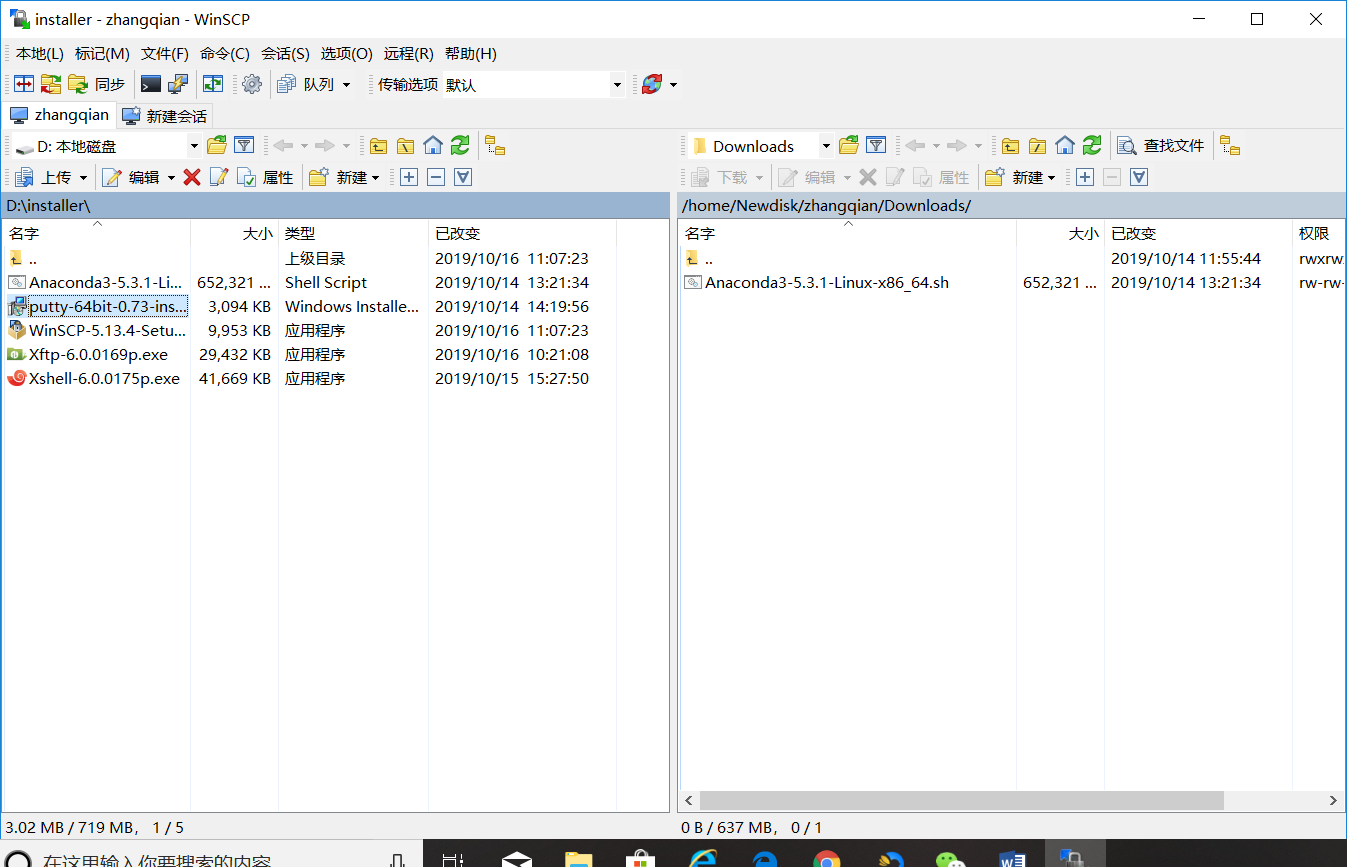Open the 选项(O) menu
The height and width of the screenshot is (867, 1347).
(x=346, y=54)
